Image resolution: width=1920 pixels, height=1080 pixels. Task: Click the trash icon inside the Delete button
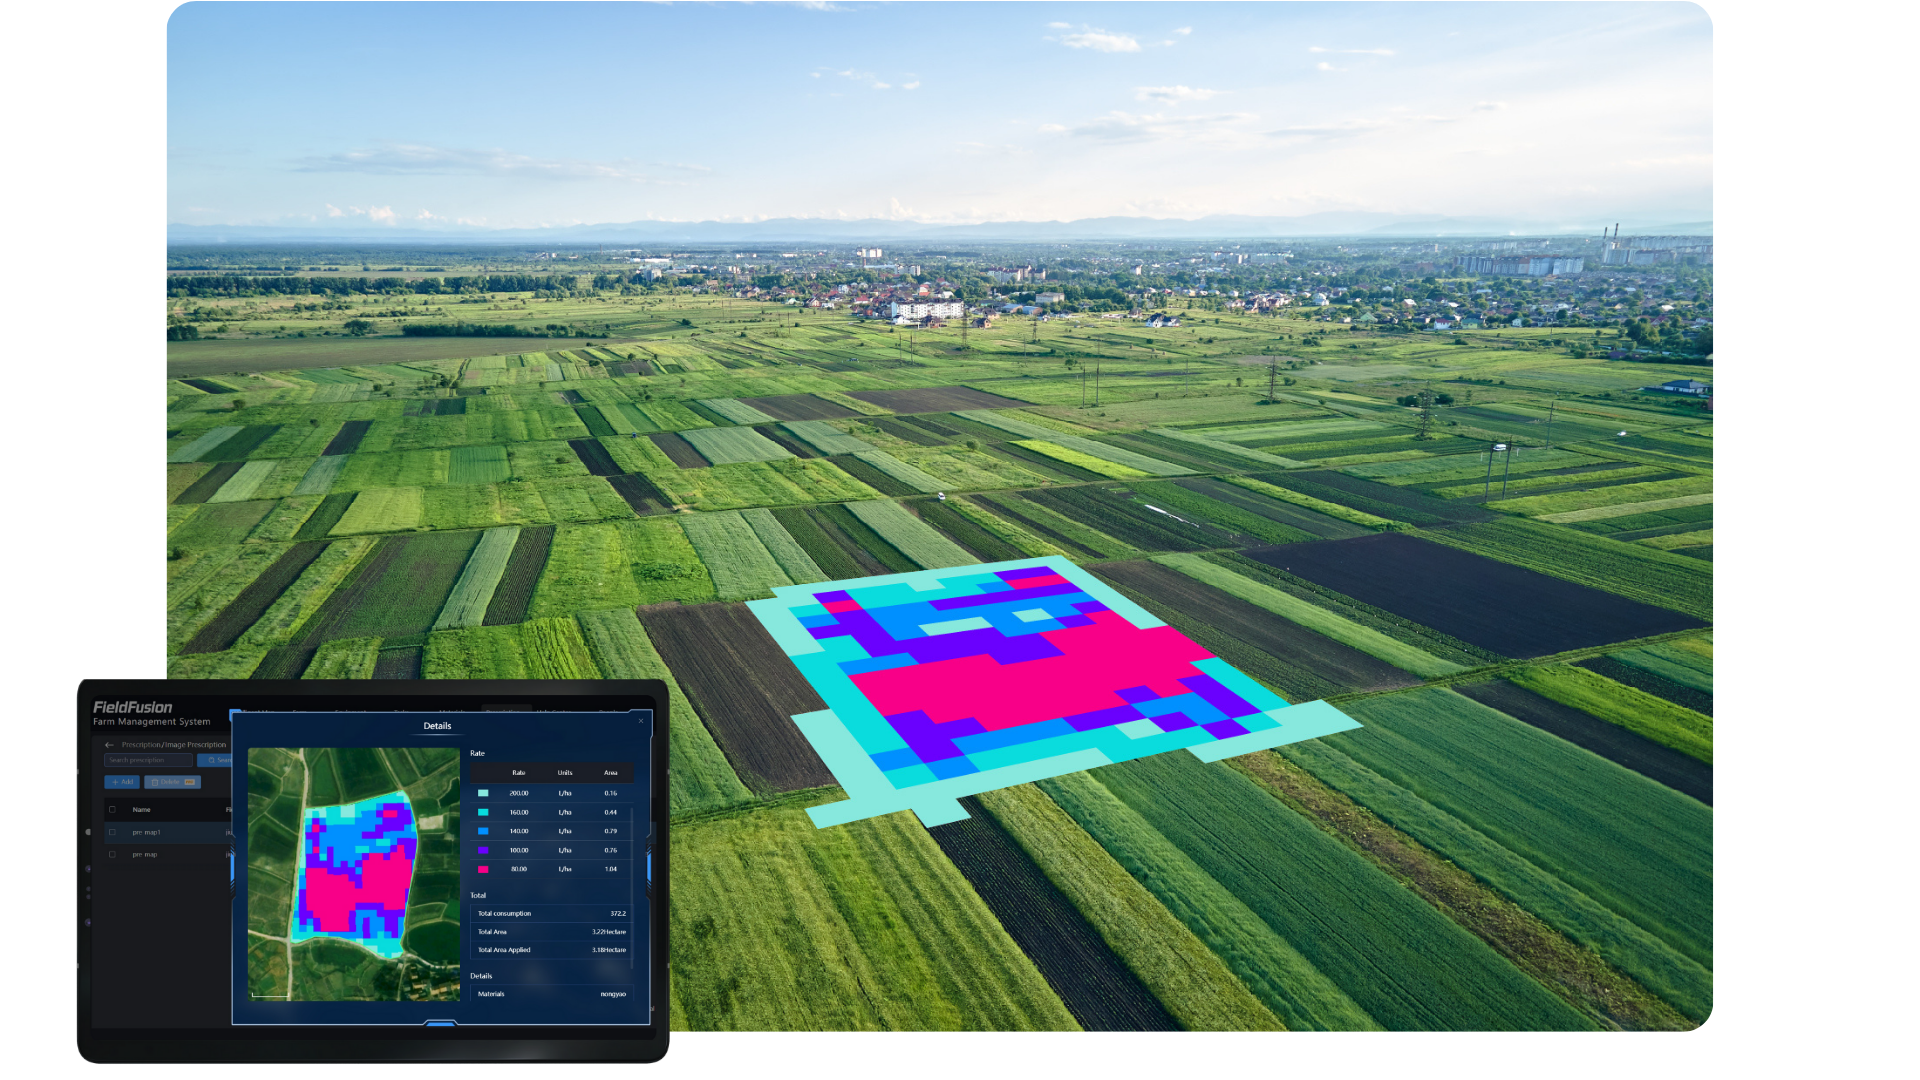tap(155, 782)
